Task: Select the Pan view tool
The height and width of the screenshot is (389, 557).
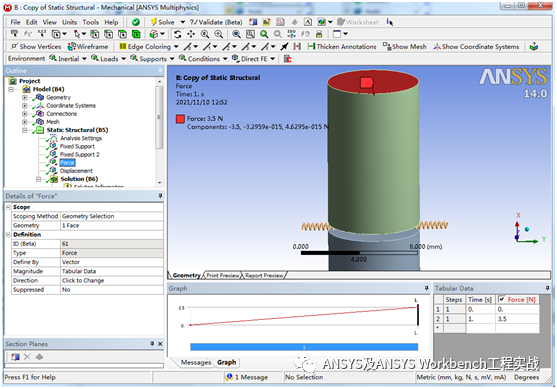Action: pos(191,34)
